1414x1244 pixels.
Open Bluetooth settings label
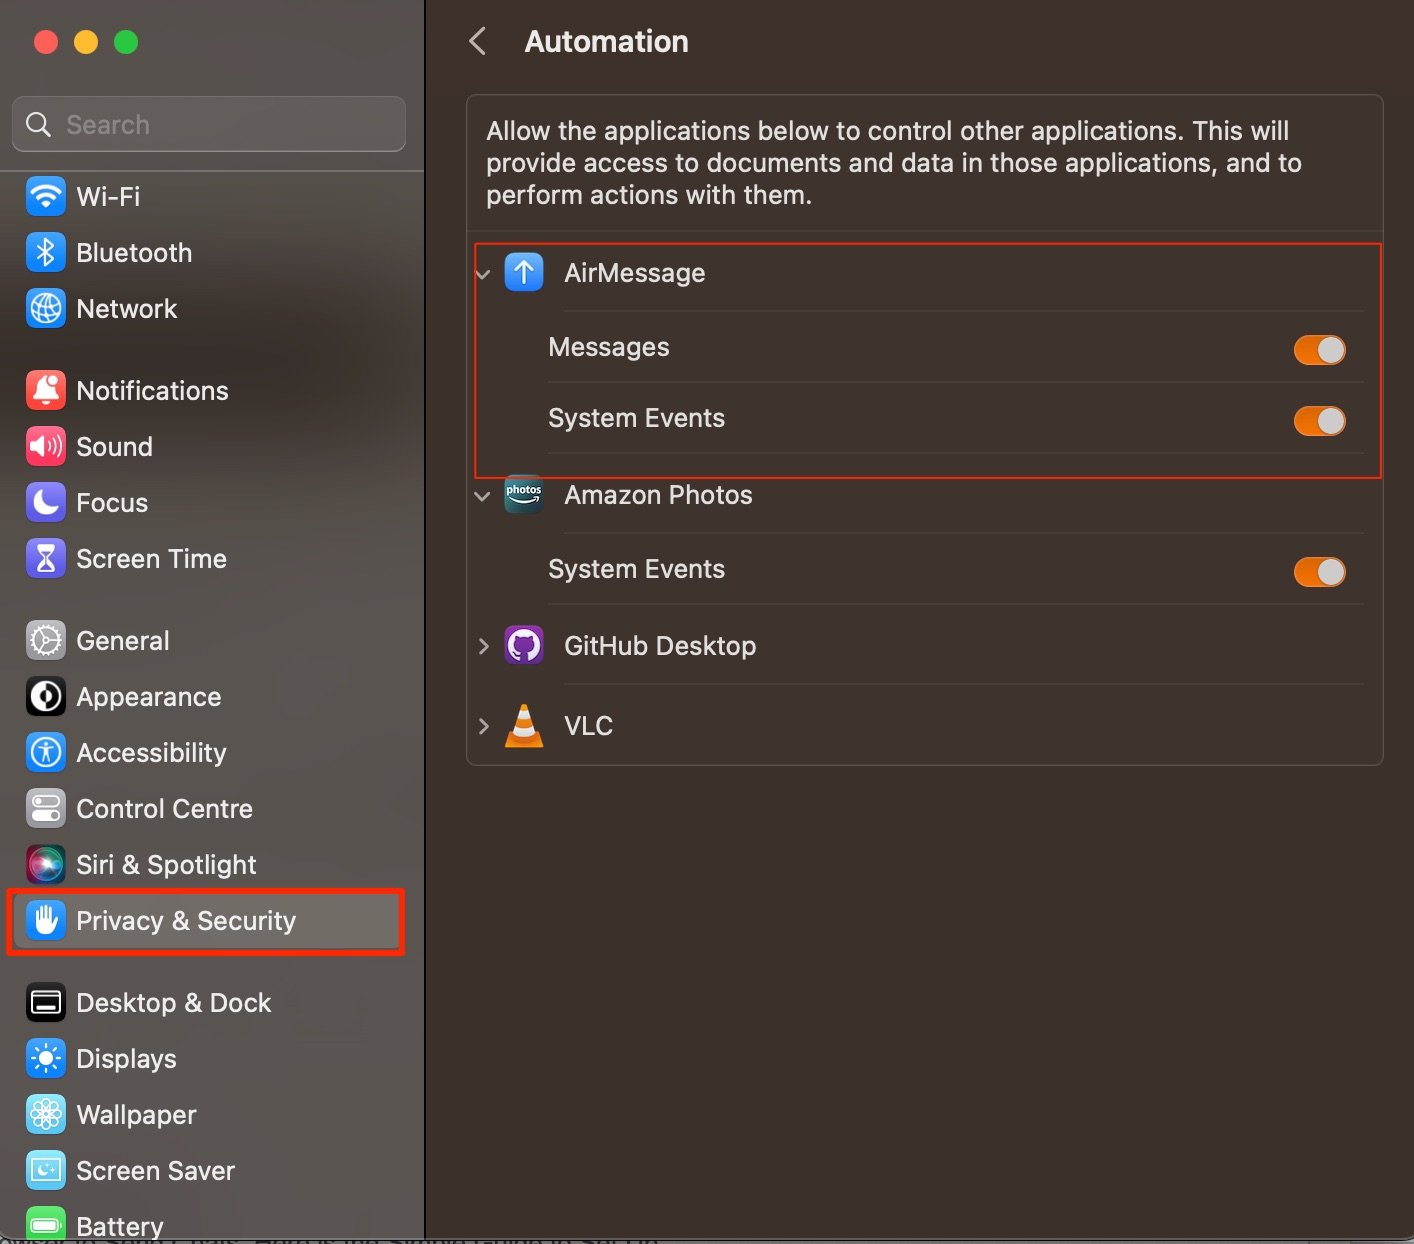(134, 252)
